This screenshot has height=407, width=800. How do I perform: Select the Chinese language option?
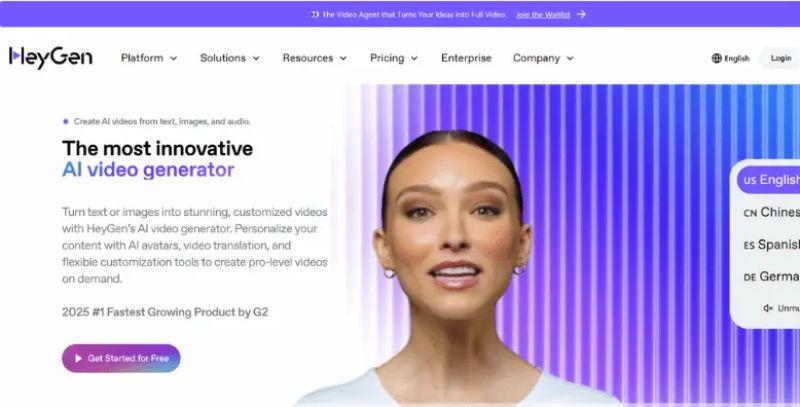(771, 212)
